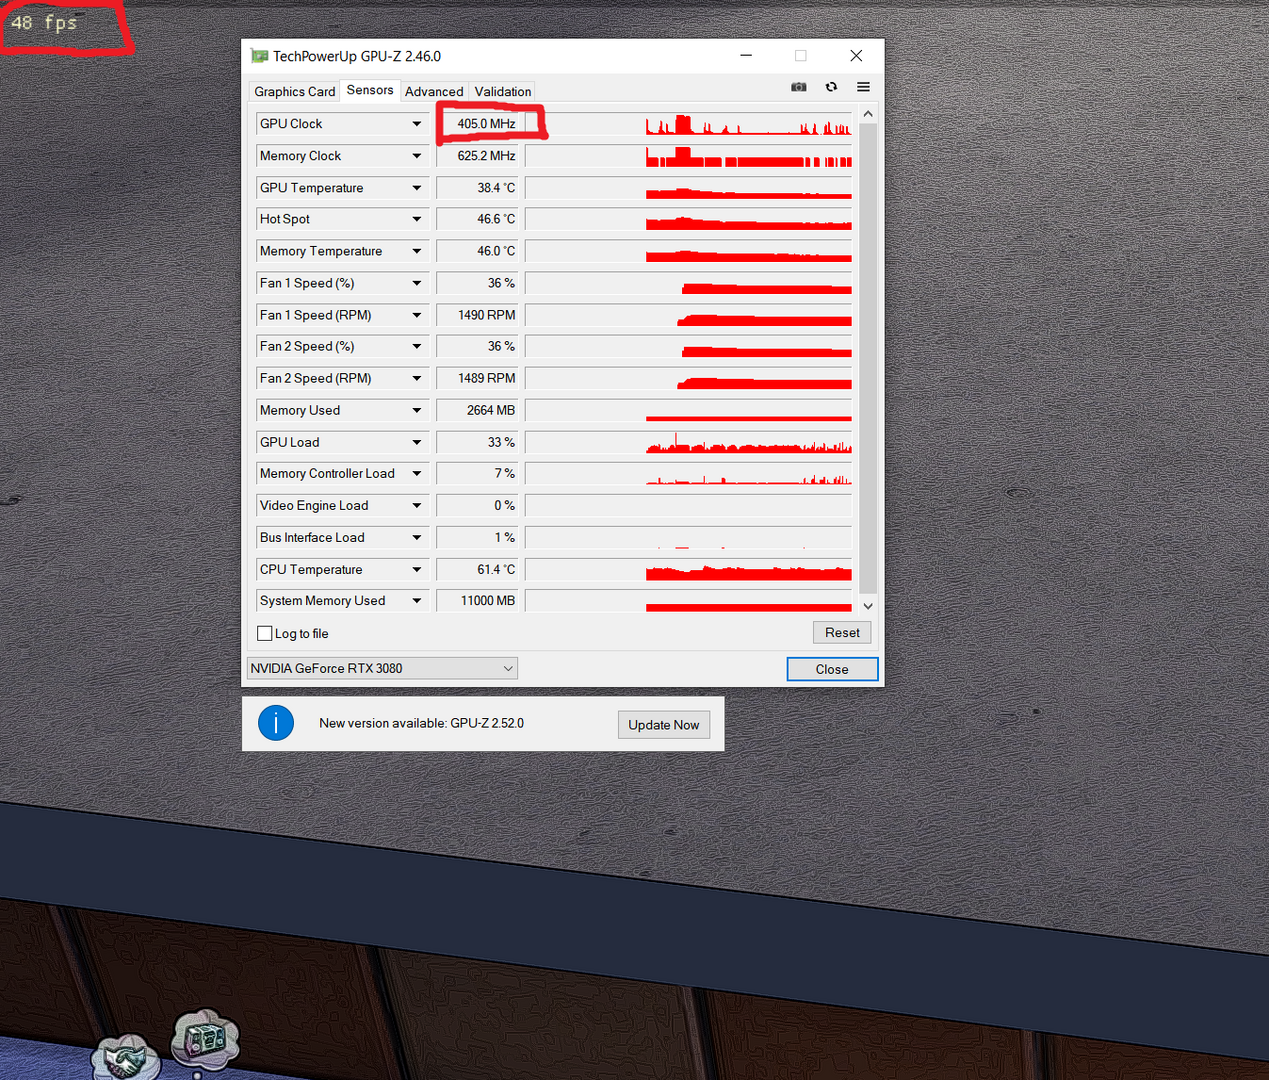Open the System Memory Used dropdown

(417, 600)
